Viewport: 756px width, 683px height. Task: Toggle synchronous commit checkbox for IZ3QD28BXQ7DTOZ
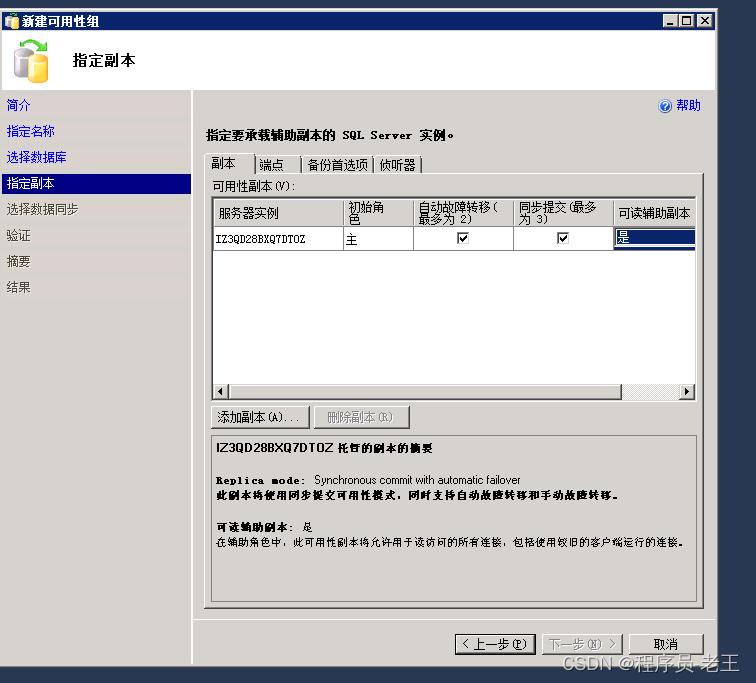click(x=563, y=238)
